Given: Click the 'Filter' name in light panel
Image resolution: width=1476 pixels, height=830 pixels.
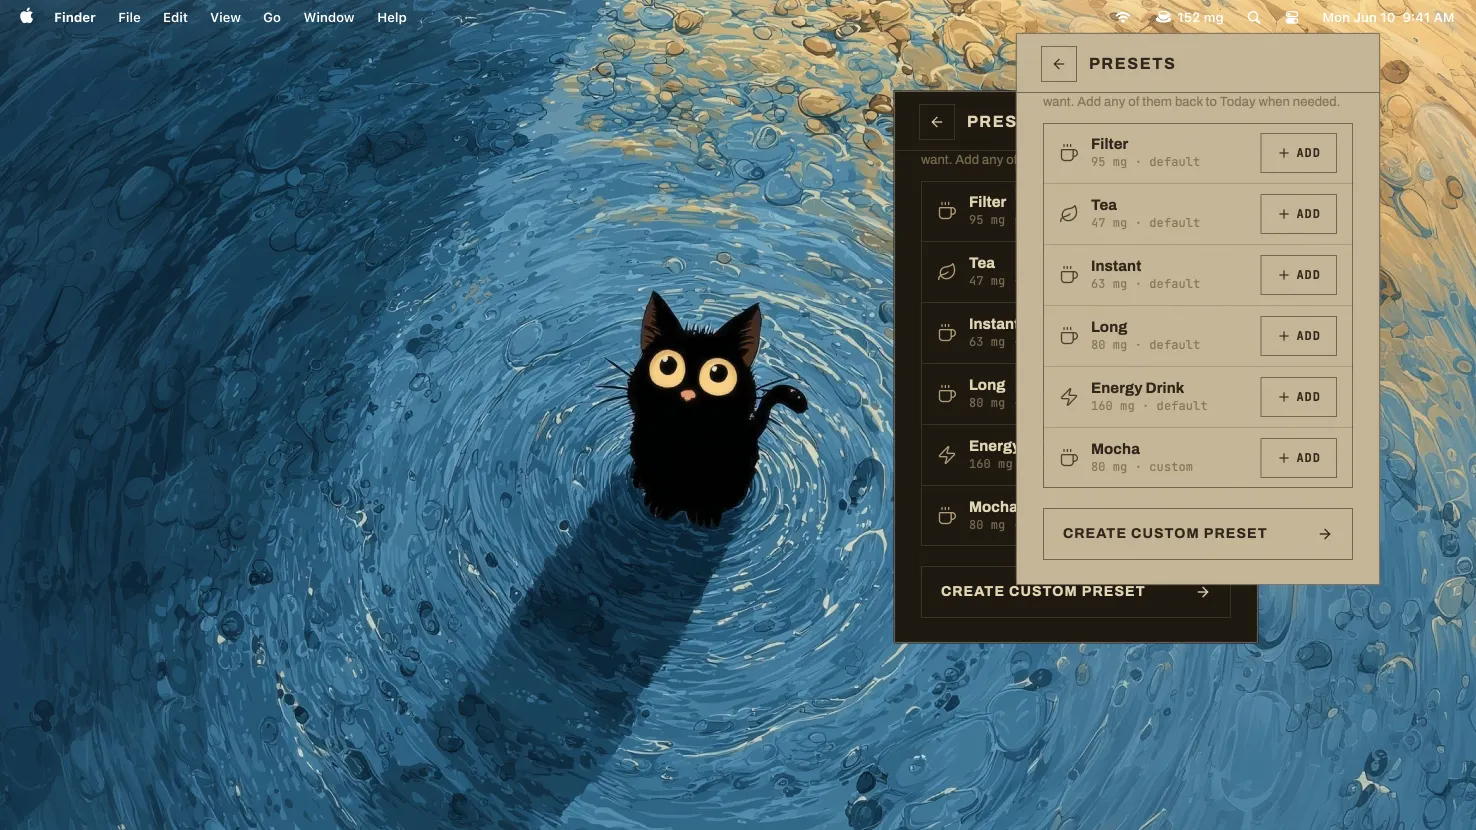Looking at the screenshot, I should point(1109,144).
